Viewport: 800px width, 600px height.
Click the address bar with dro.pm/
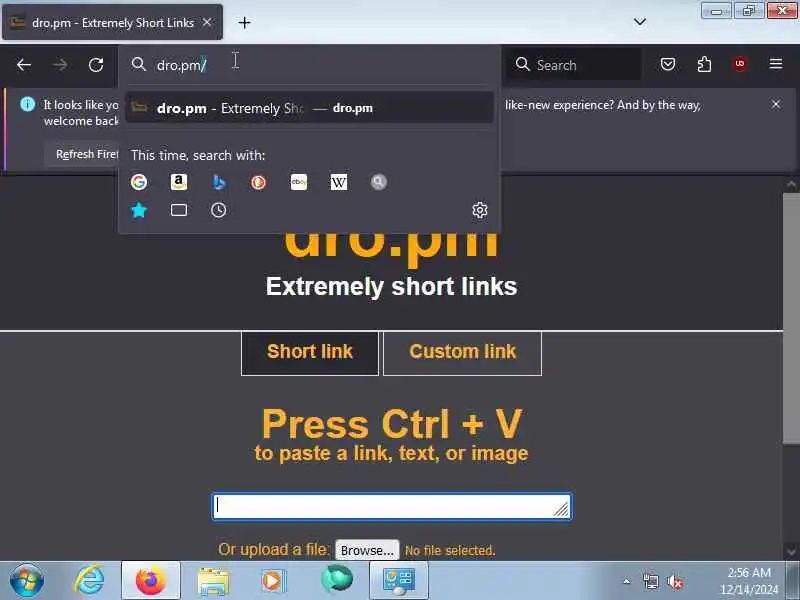click(x=311, y=65)
